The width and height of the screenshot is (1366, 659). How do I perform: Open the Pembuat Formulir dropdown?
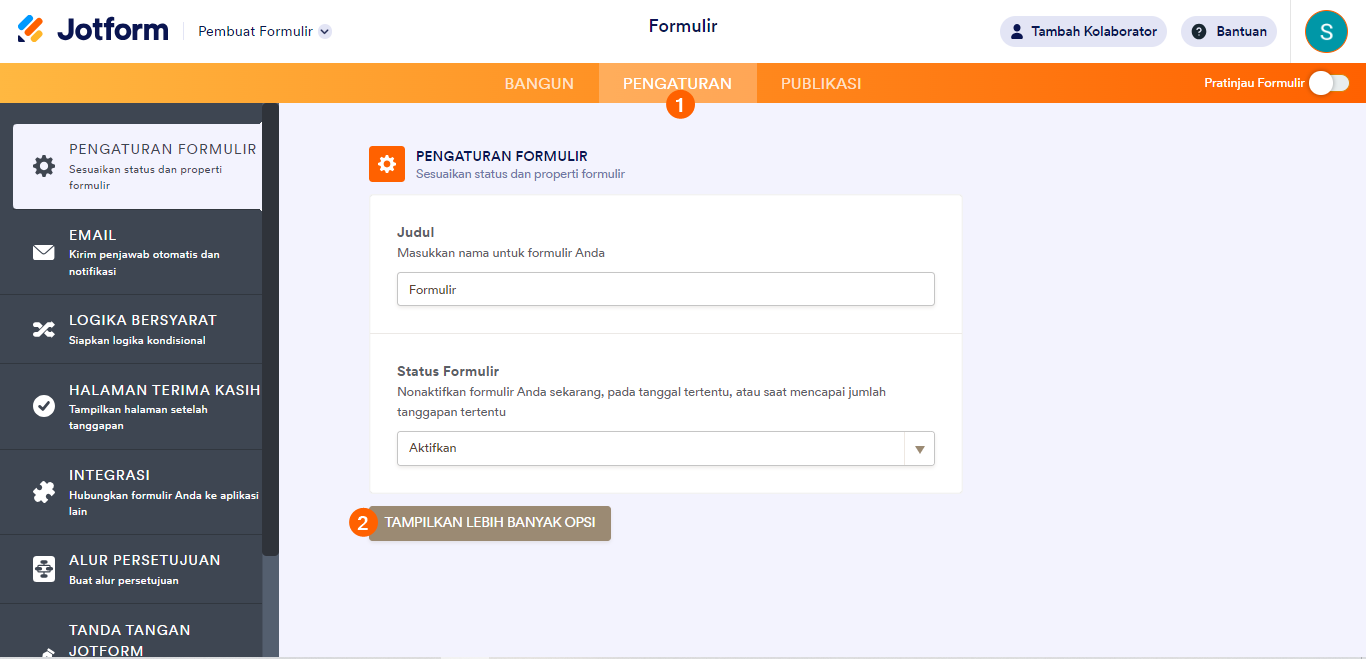point(265,31)
